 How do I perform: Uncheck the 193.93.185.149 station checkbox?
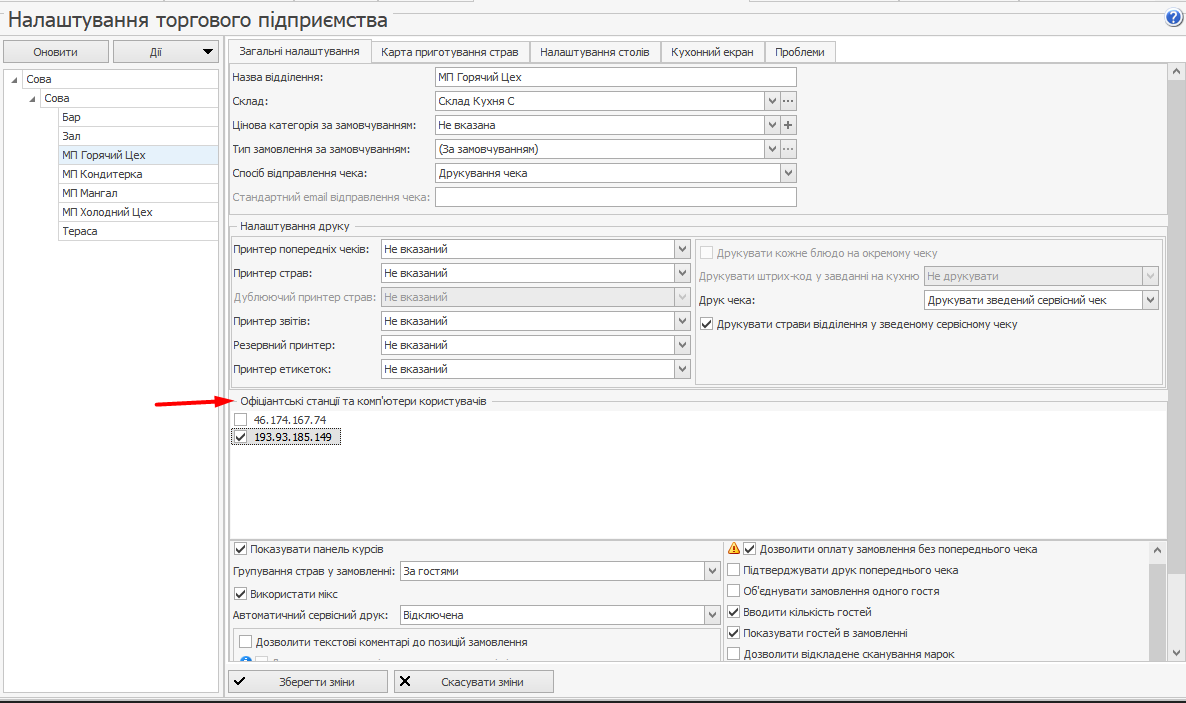[240, 438]
